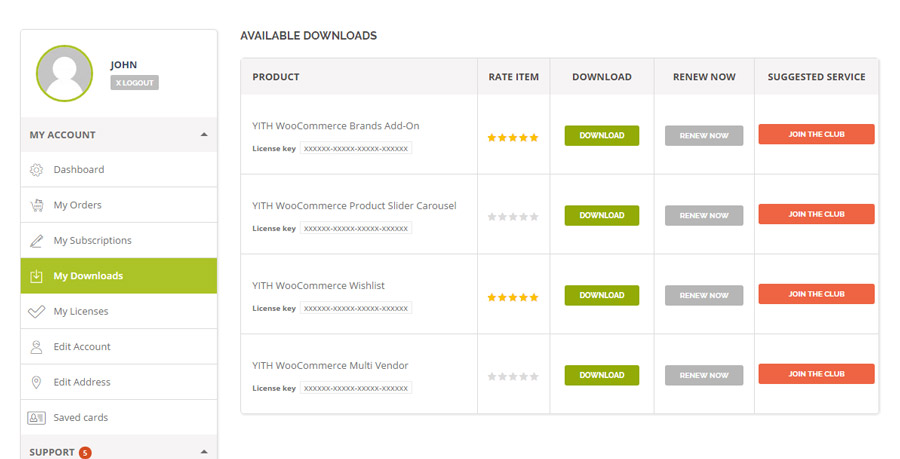This screenshot has height=459, width=900.
Task: Click the Edit Account person icon
Action: tap(36, 347)
